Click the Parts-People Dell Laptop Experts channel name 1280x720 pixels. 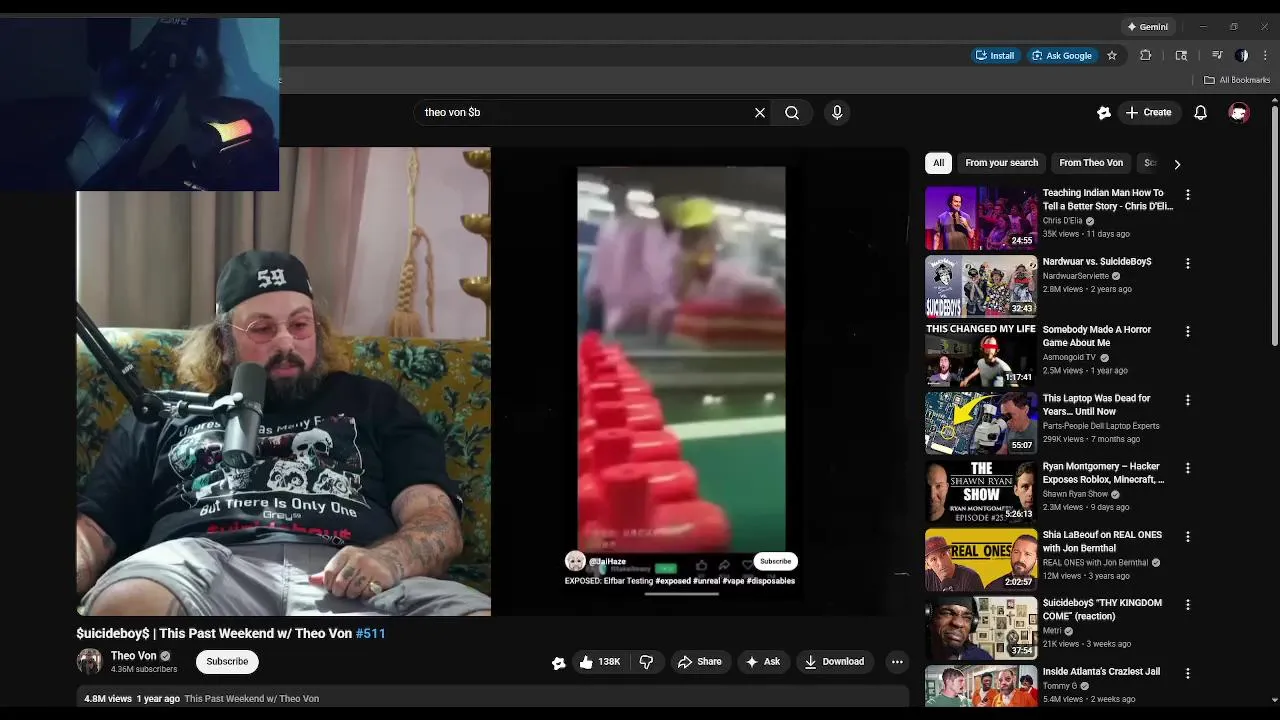(1101, 426)
